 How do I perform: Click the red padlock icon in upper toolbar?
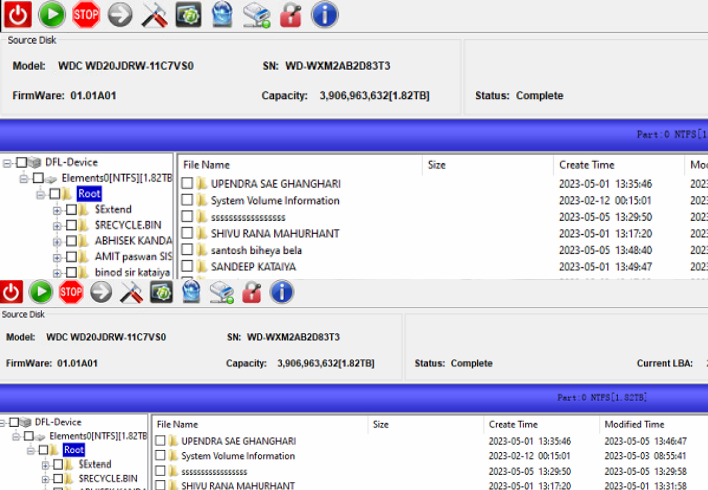290,15
